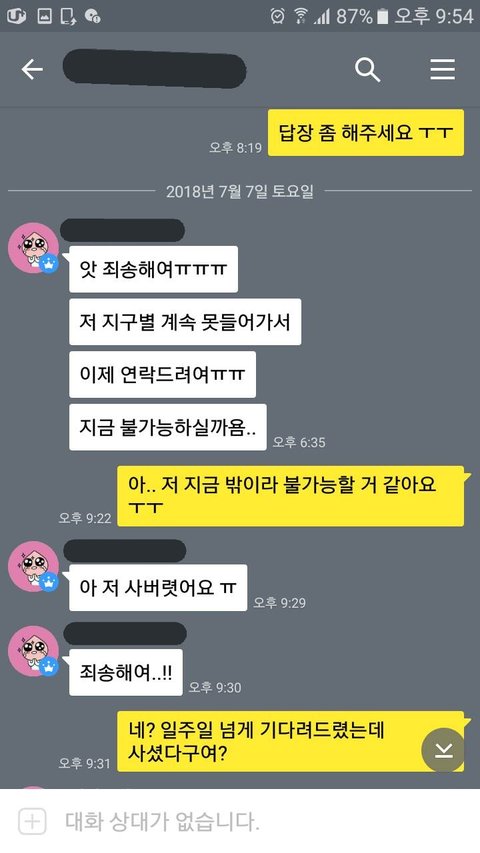Tap the 2018년 7월 7일 date separator

point(240,191)
